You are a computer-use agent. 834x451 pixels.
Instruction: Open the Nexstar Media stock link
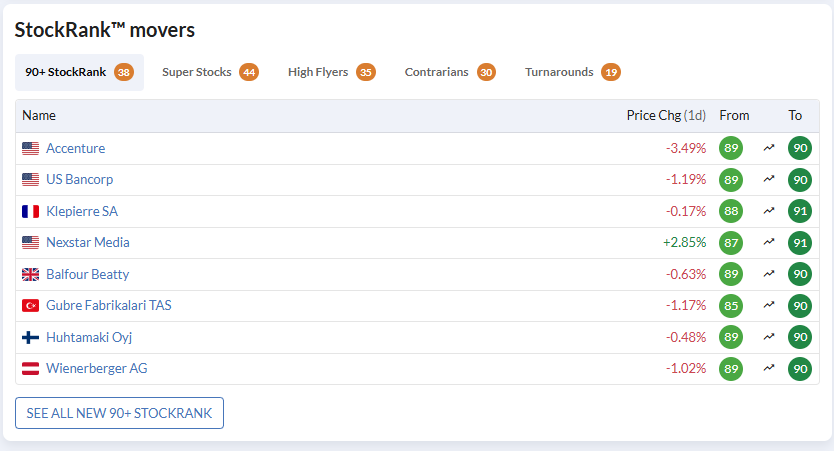pos(88,243)
